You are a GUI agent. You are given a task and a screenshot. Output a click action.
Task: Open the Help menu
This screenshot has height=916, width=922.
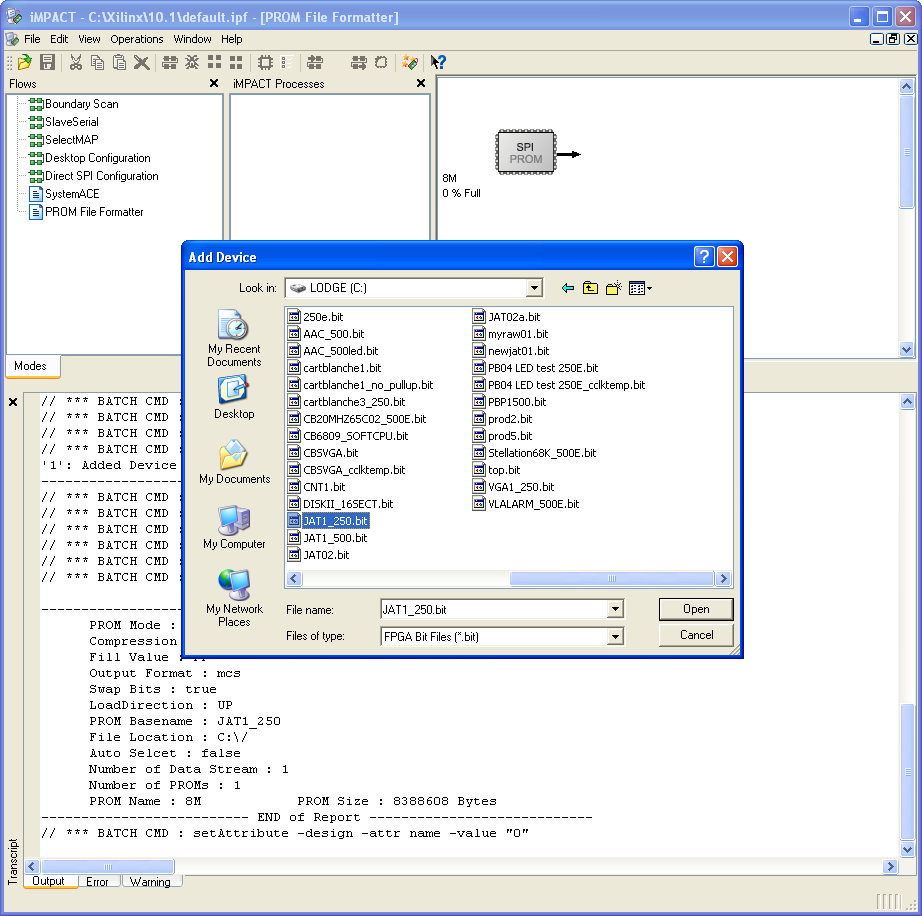[x=232, y=39]
